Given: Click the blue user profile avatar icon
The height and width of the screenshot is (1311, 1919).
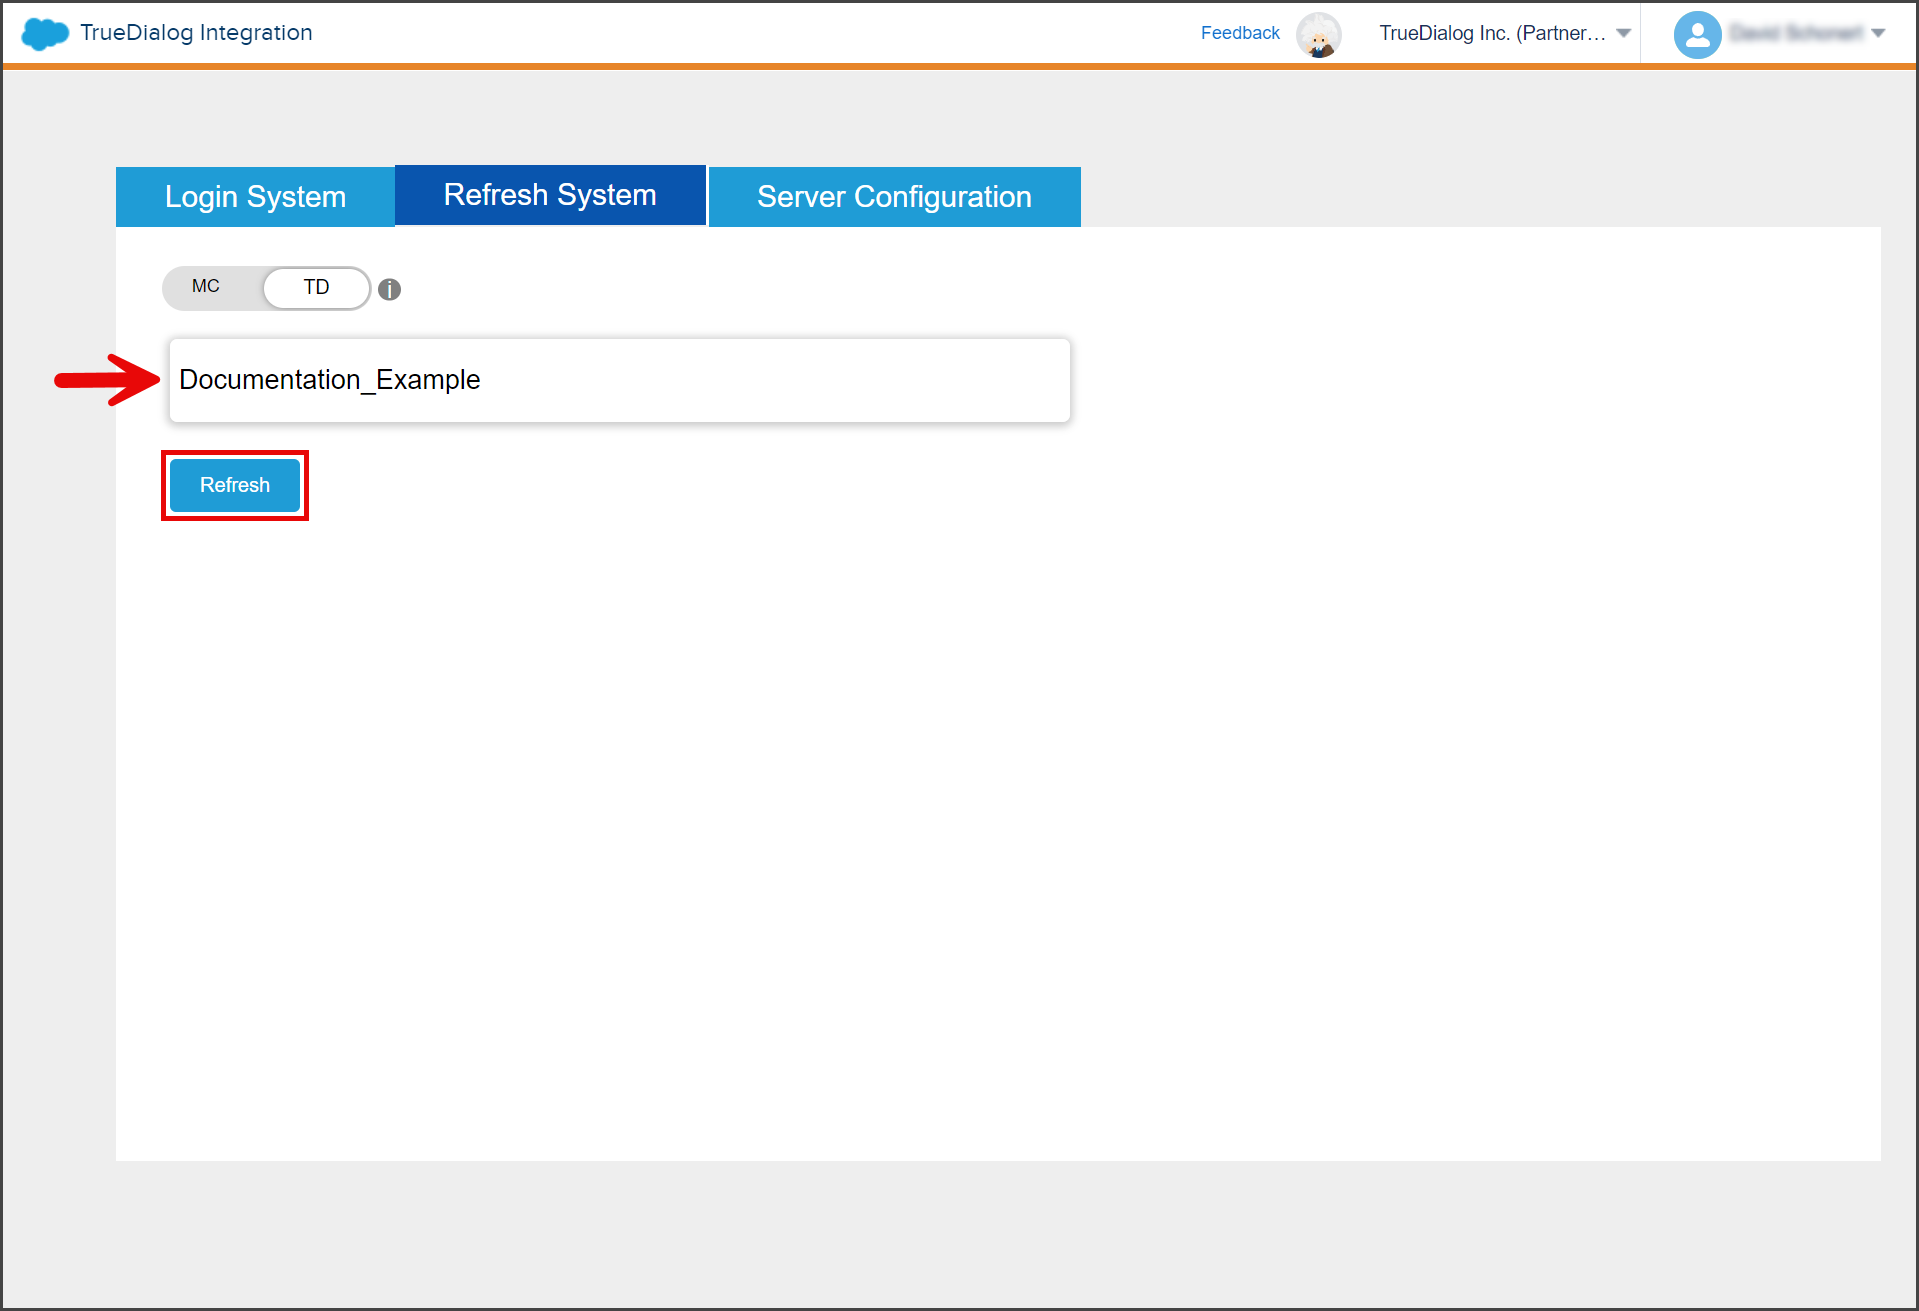Looking at the screenshot, I should pos(1697,35).
